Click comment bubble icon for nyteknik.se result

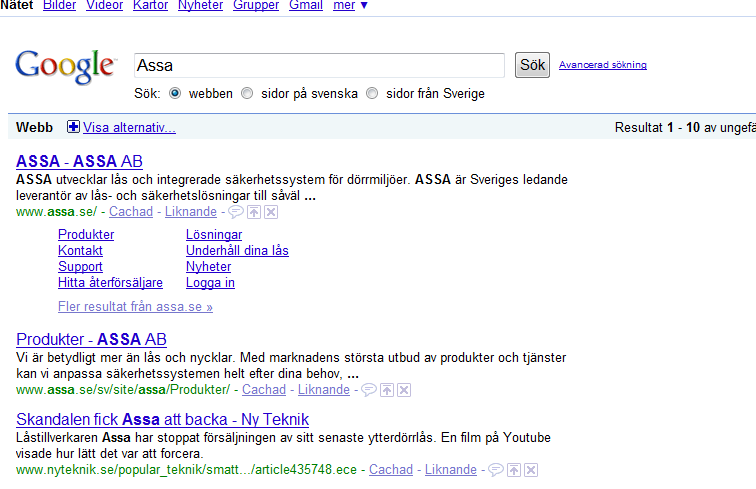point(496,470)
